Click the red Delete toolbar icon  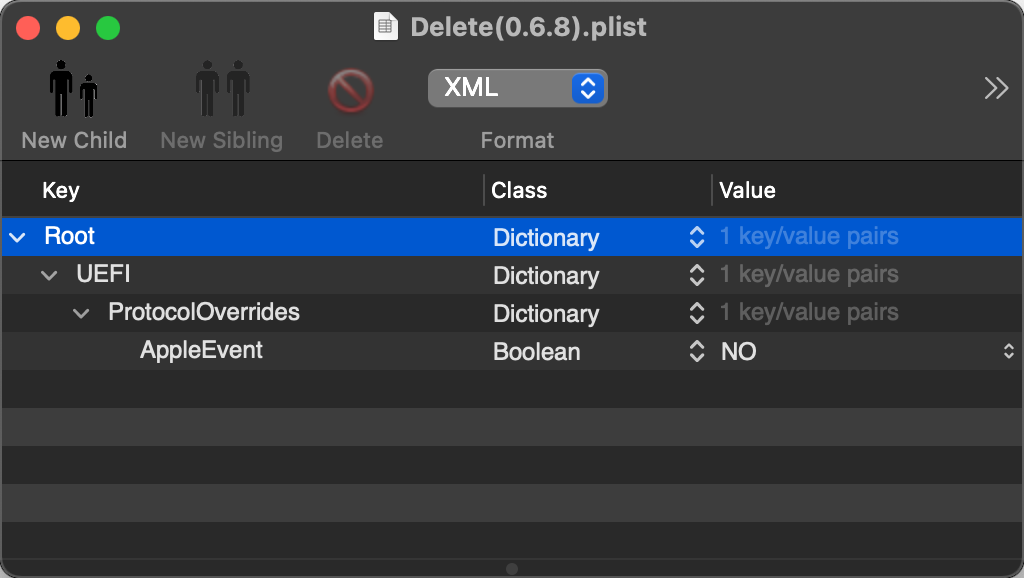[x=350, y=91]
